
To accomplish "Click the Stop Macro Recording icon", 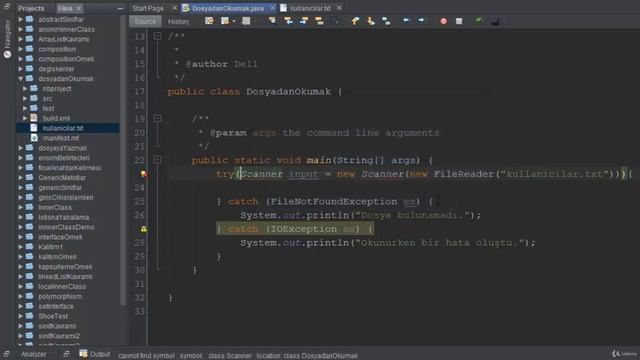I will [x=459, y=21].
